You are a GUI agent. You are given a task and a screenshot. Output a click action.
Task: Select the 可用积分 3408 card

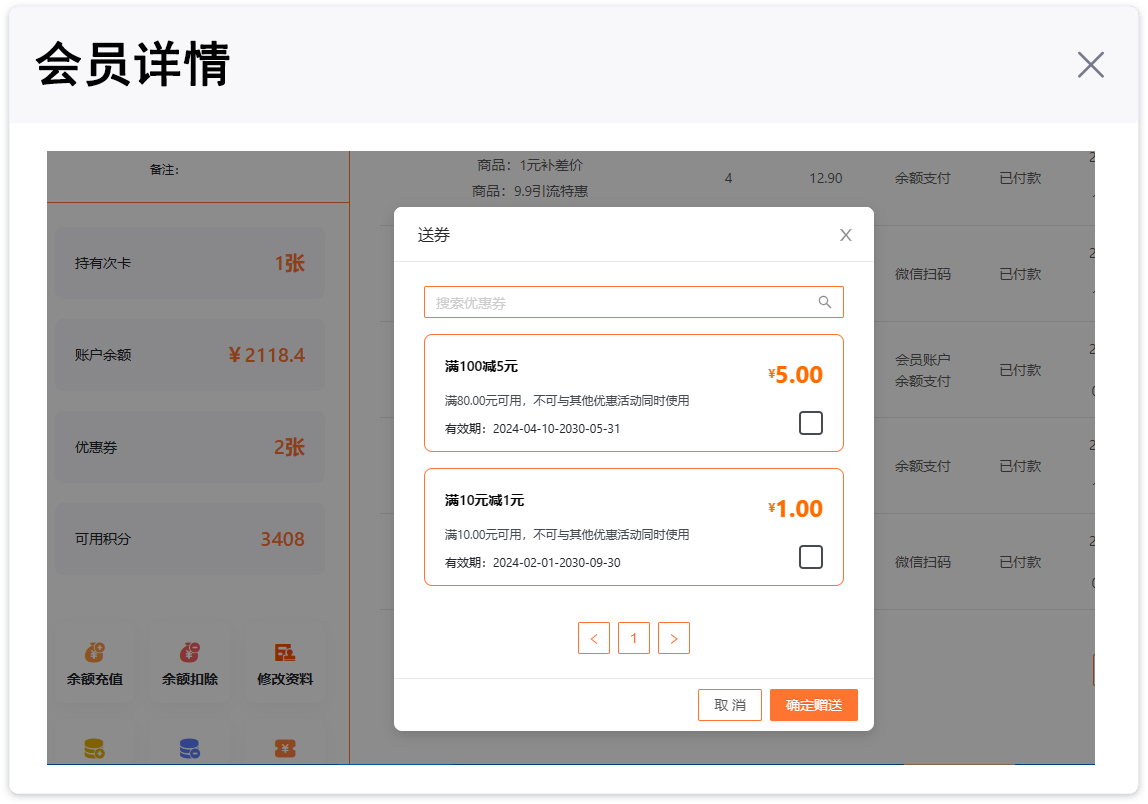pos(189,539)
